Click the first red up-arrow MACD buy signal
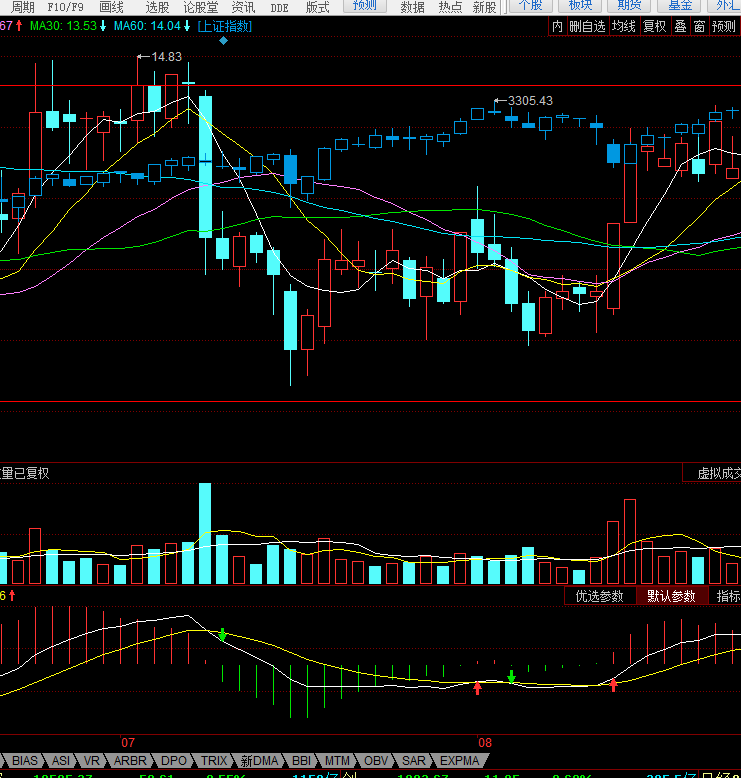Image resolution: width=741 pixels, height=778 pixels. coord(477,688)
